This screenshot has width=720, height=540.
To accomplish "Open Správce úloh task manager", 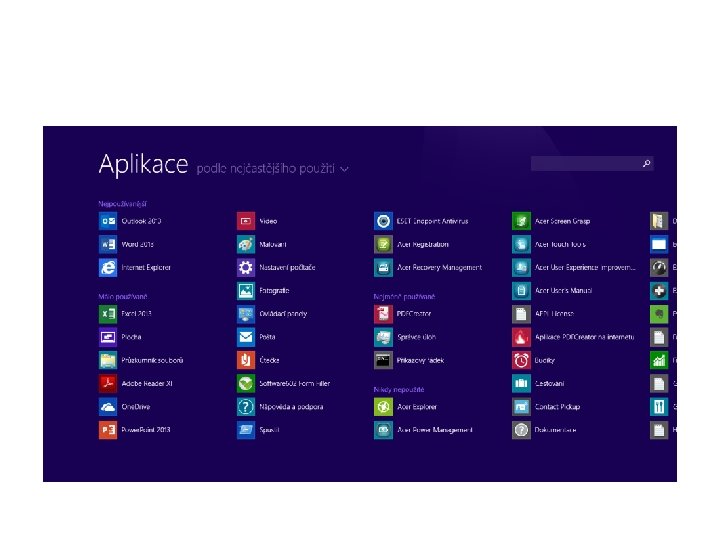I will 405,337.
